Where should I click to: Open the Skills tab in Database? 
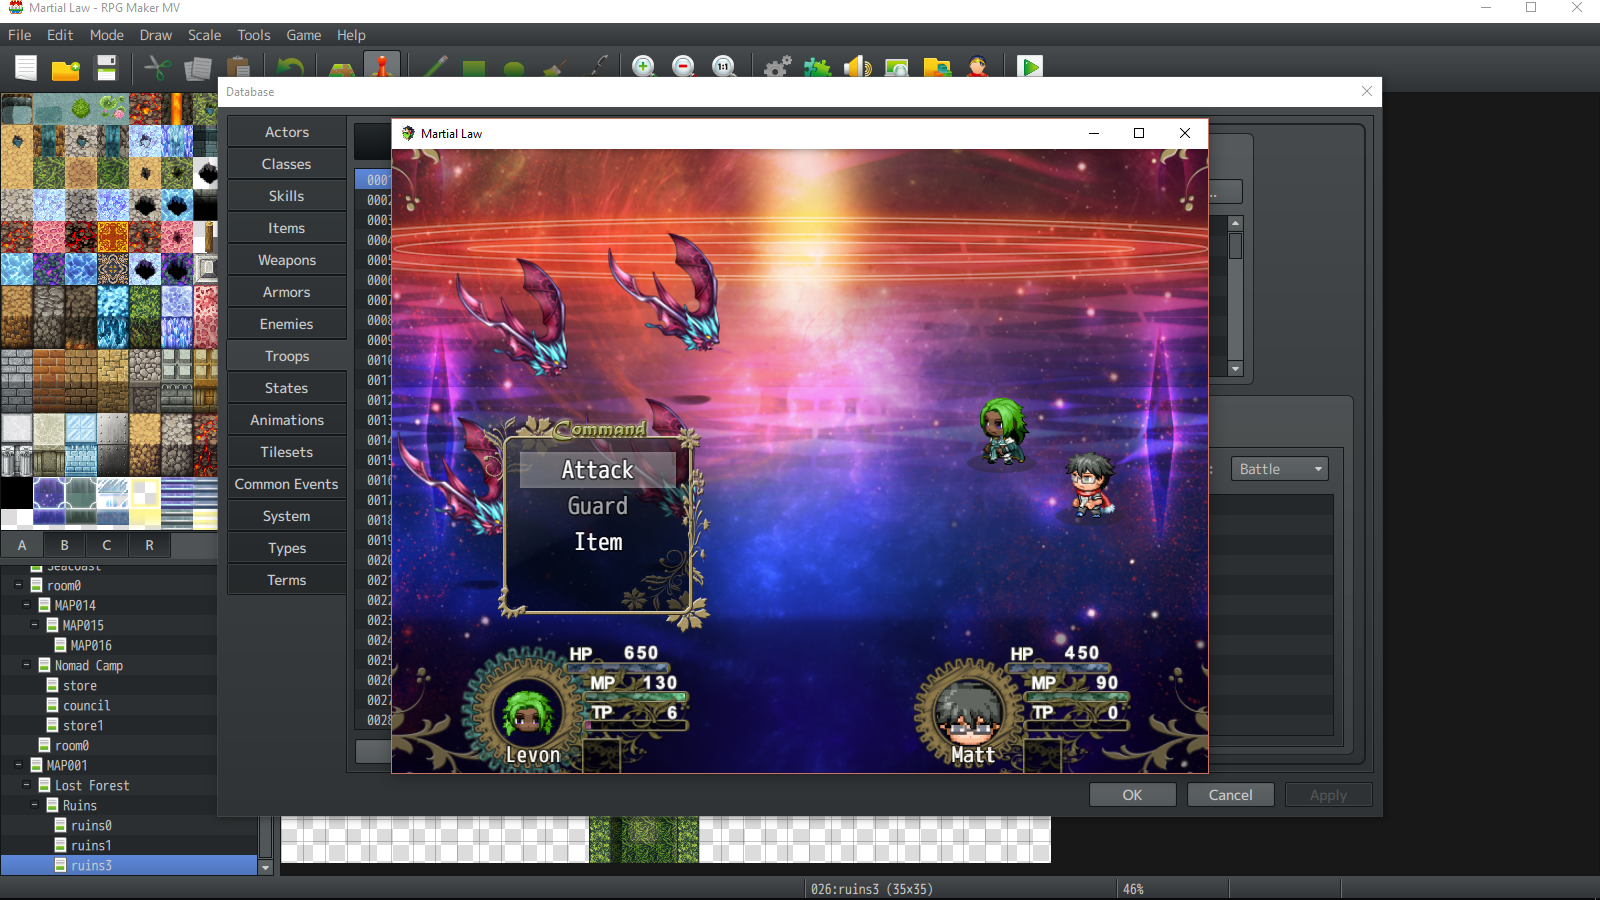287,196
